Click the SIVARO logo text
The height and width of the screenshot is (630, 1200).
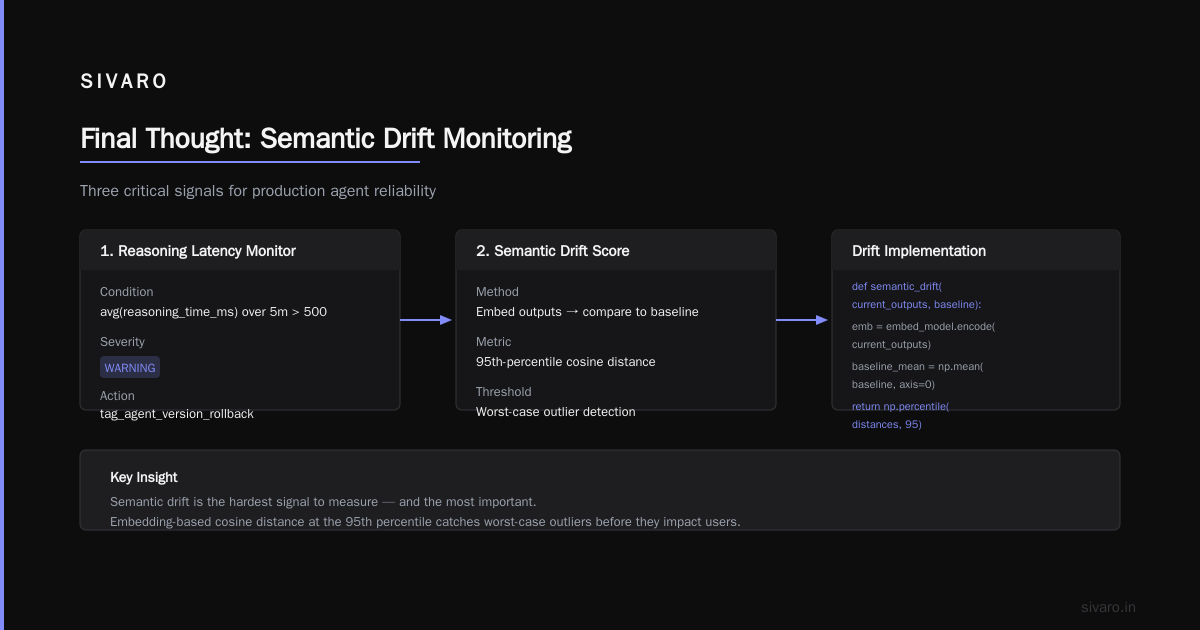pos(124,82)
